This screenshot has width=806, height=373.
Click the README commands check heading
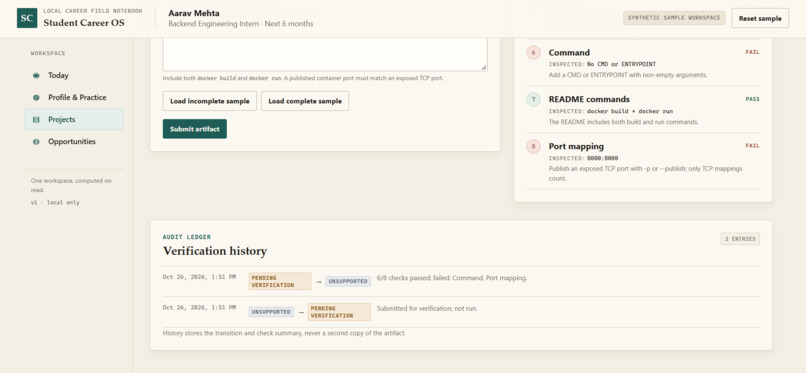(x=589, y=99)
